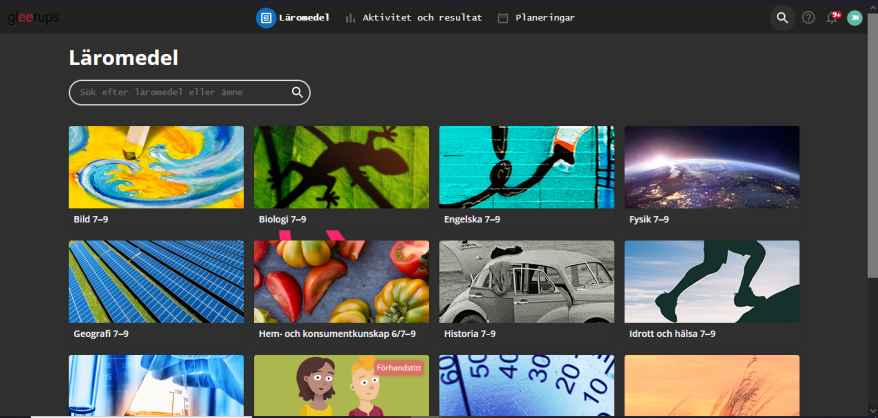The width and height of the screenshot is (878, 418).
Task: Open the notifications bell
Action: coord(832,17)
